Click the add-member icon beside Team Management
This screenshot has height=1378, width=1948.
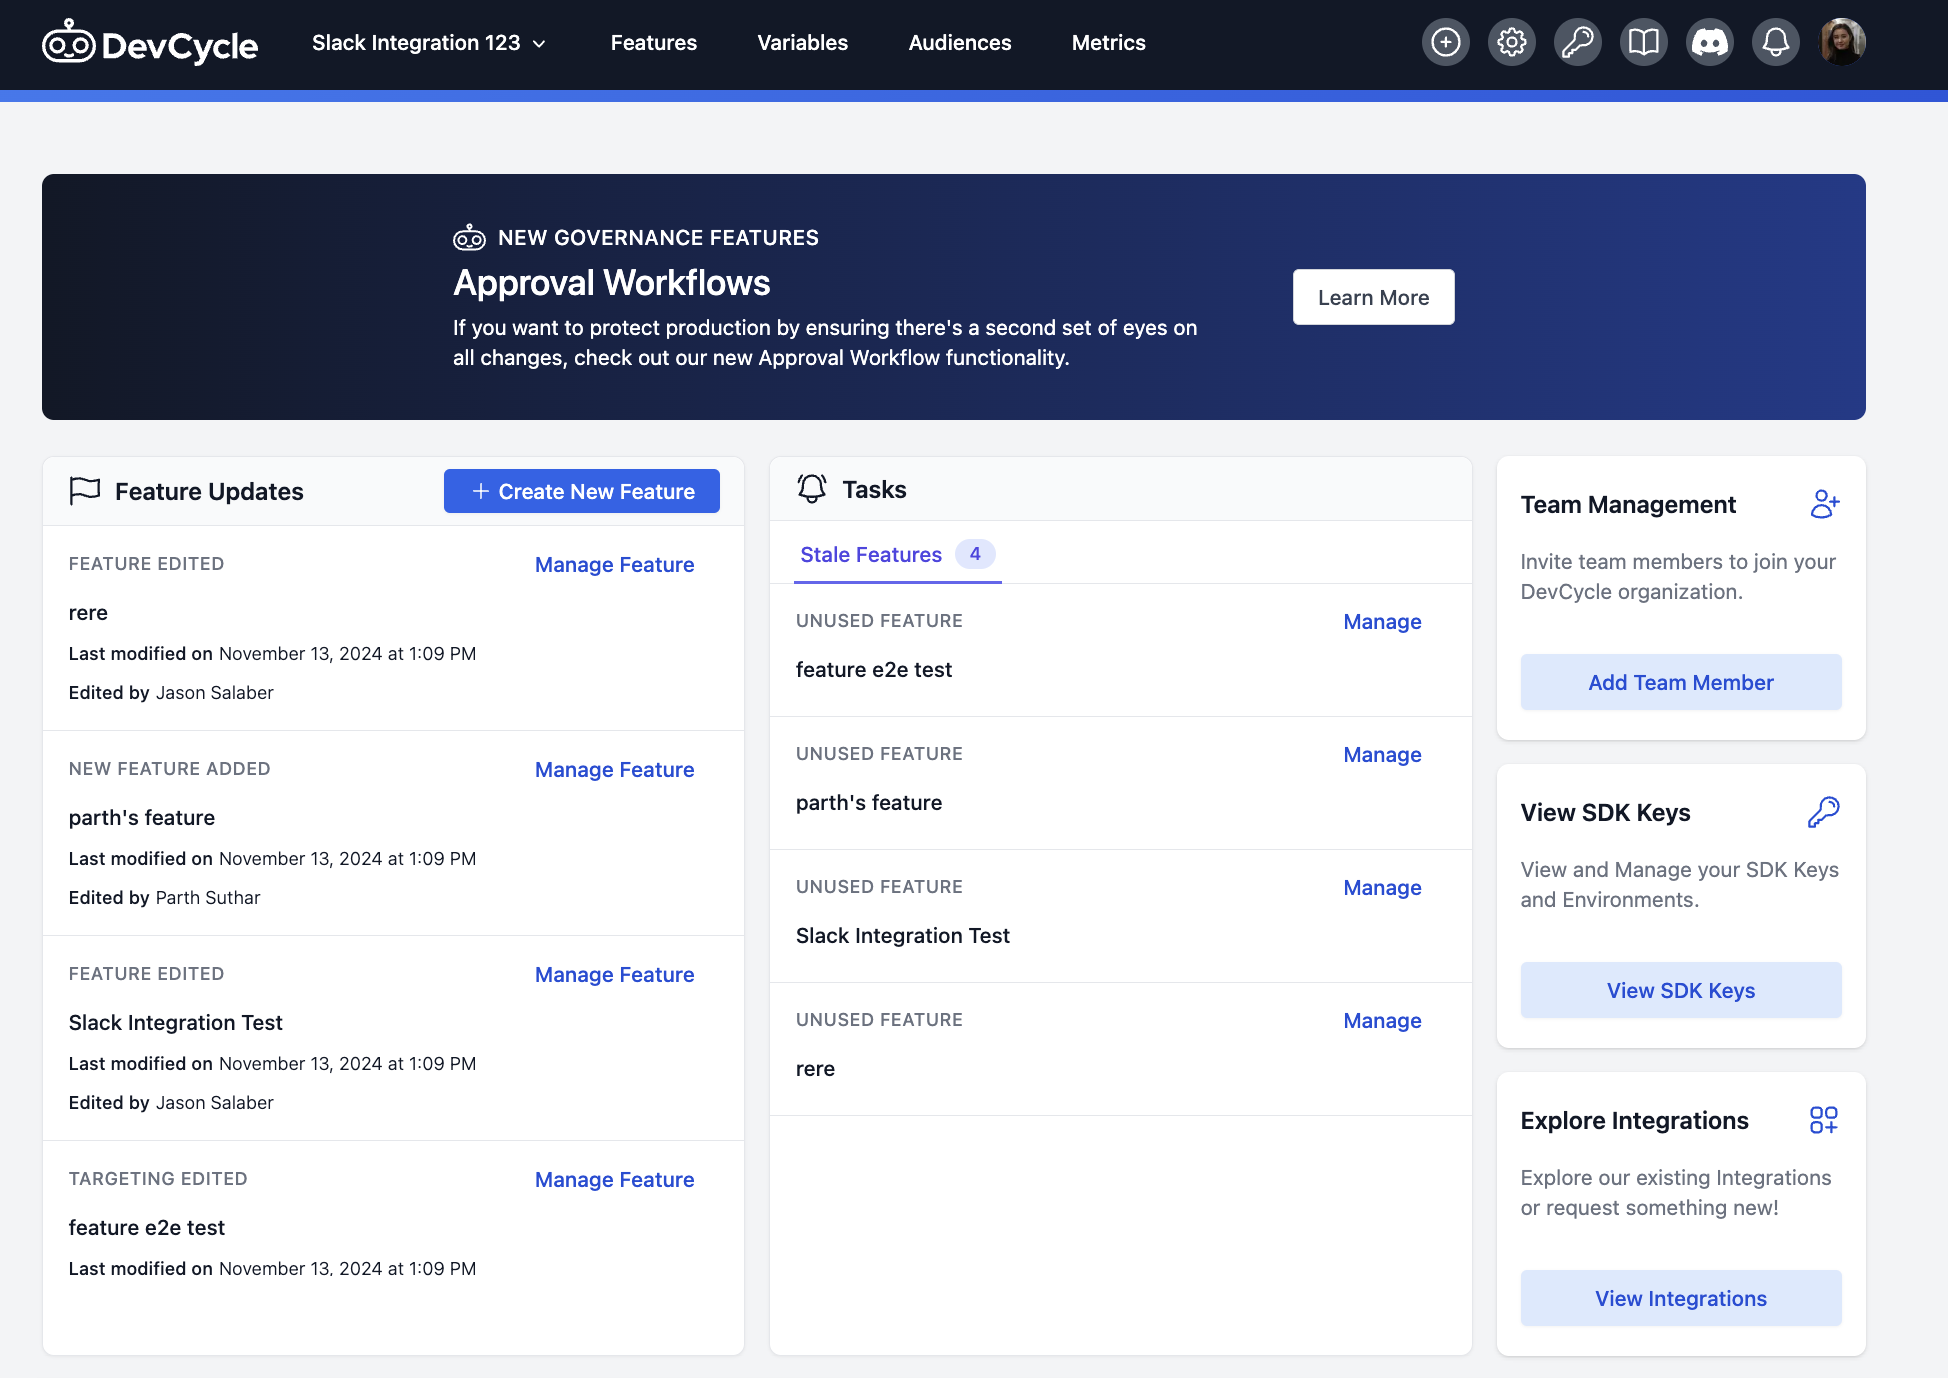(x=1824, y=504)
